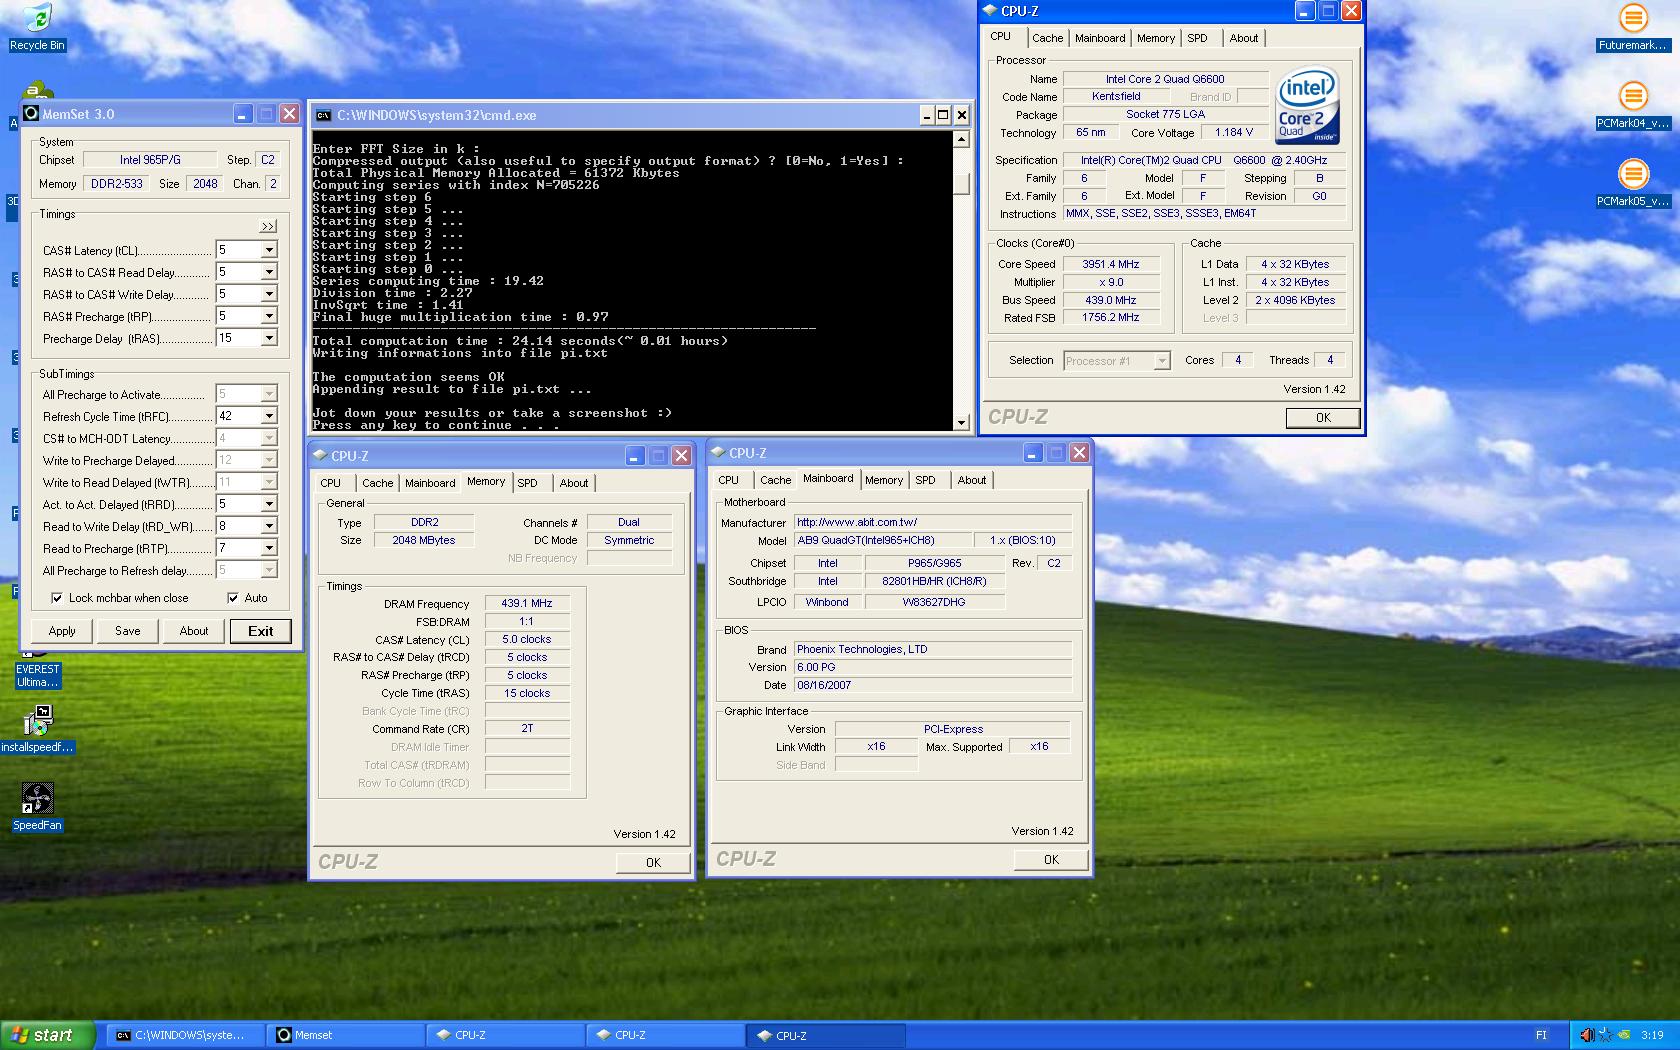Open Act. to Act. Delayed (tRRD) dropdown
The height and width of the screenshot is (1050, 1680).
click(x=269, y=504)
